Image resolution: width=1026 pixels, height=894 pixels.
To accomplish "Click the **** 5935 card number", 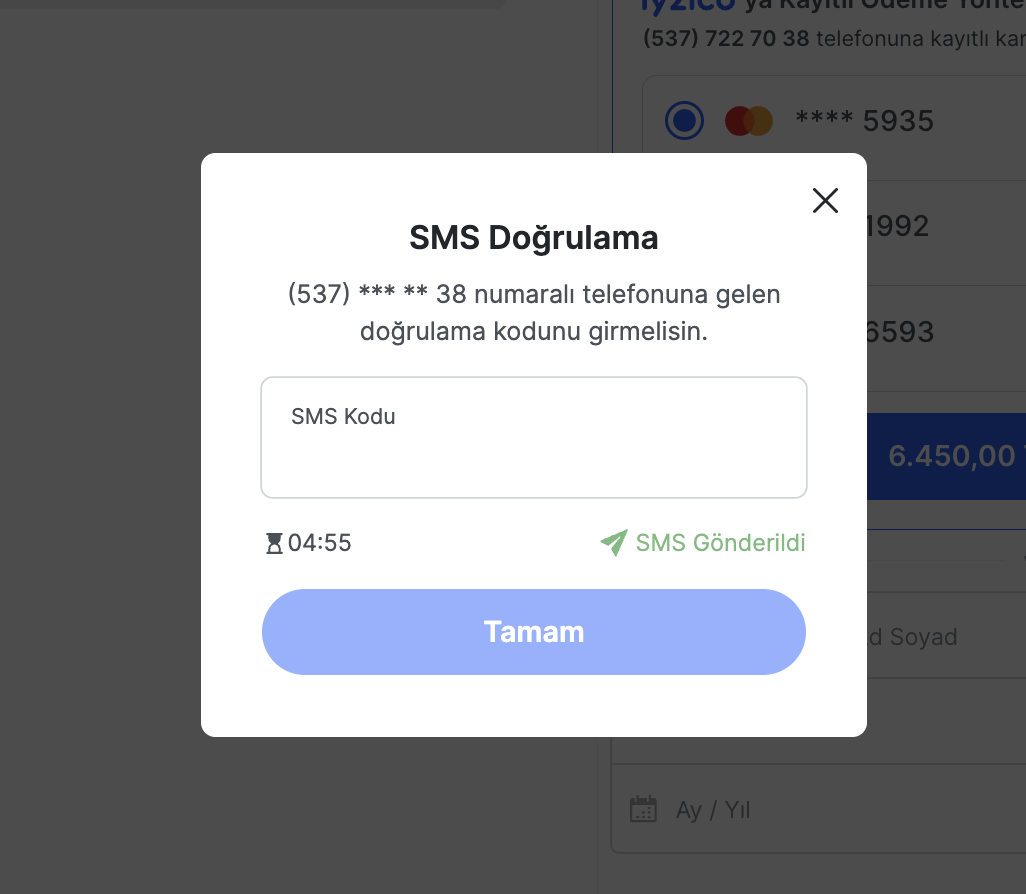I will [x=864, y=121].
